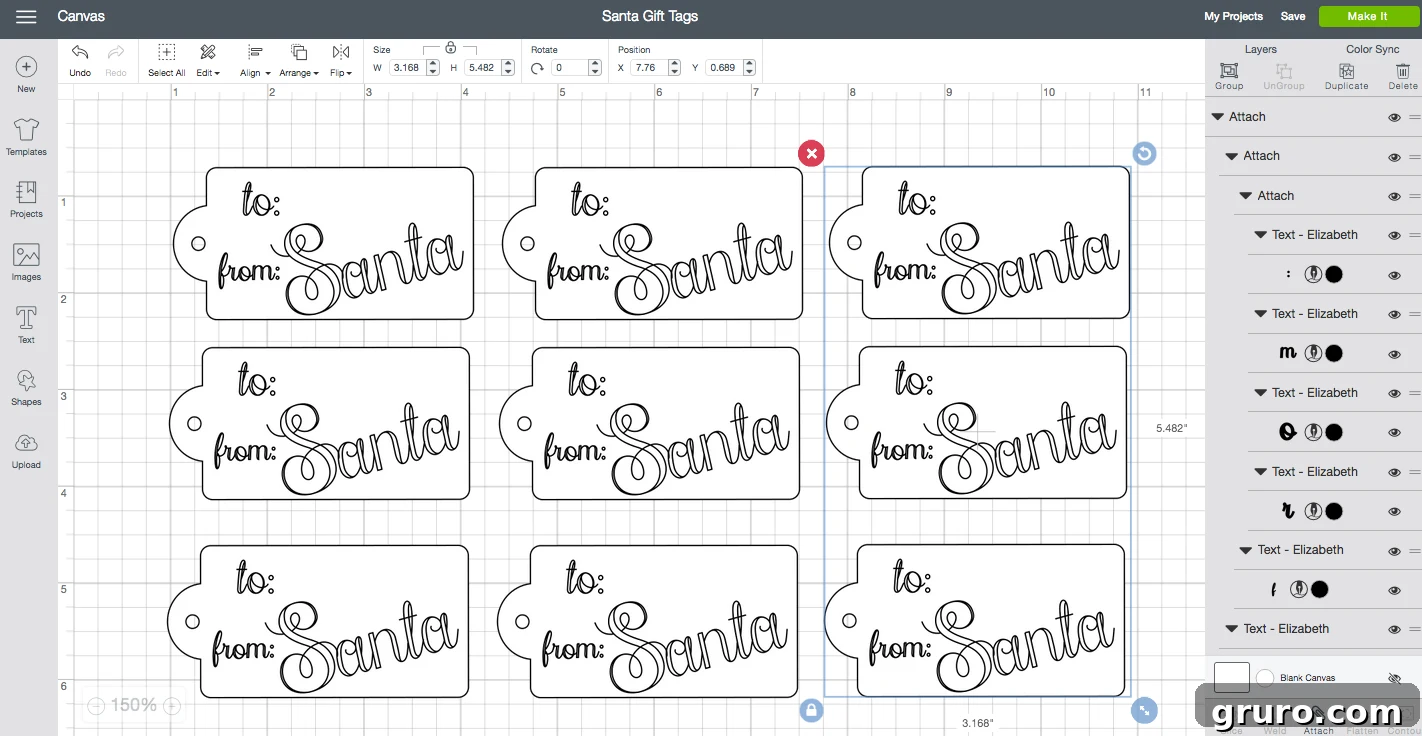
Task: Collapse Text - Elizabeth group above f layer
Action: [x=1246, y=550]
